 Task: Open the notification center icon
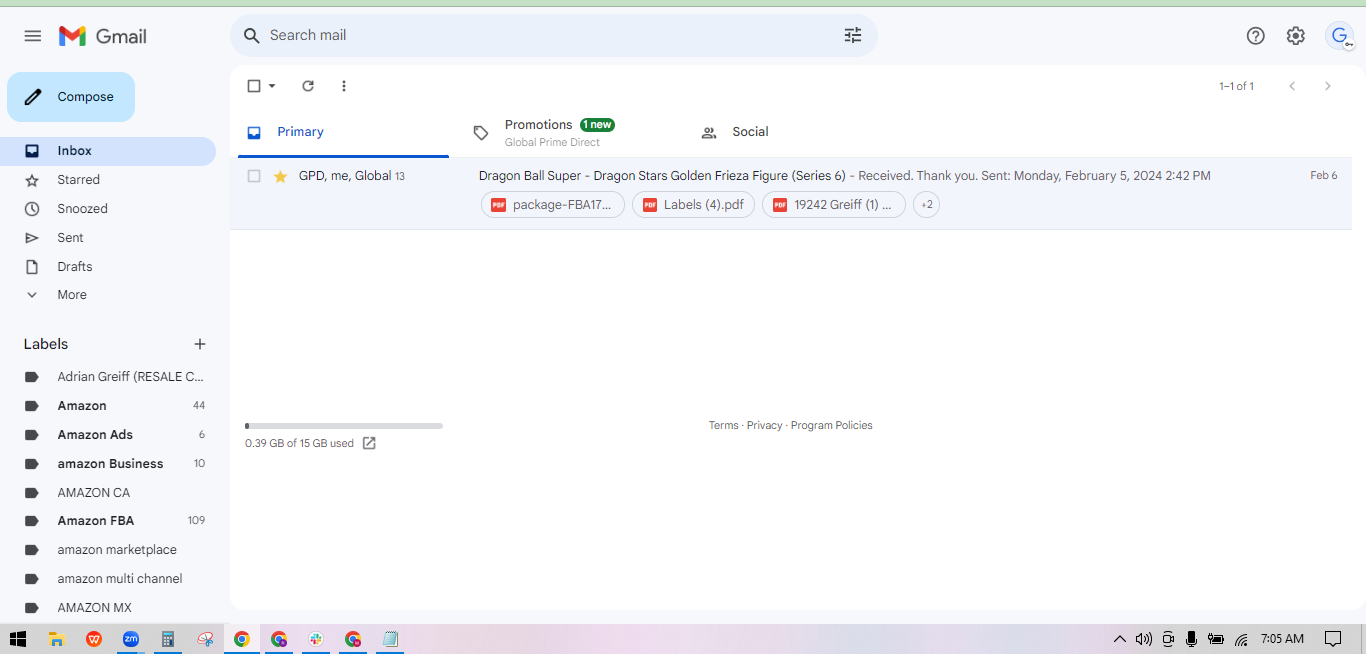pos(1333,639)
